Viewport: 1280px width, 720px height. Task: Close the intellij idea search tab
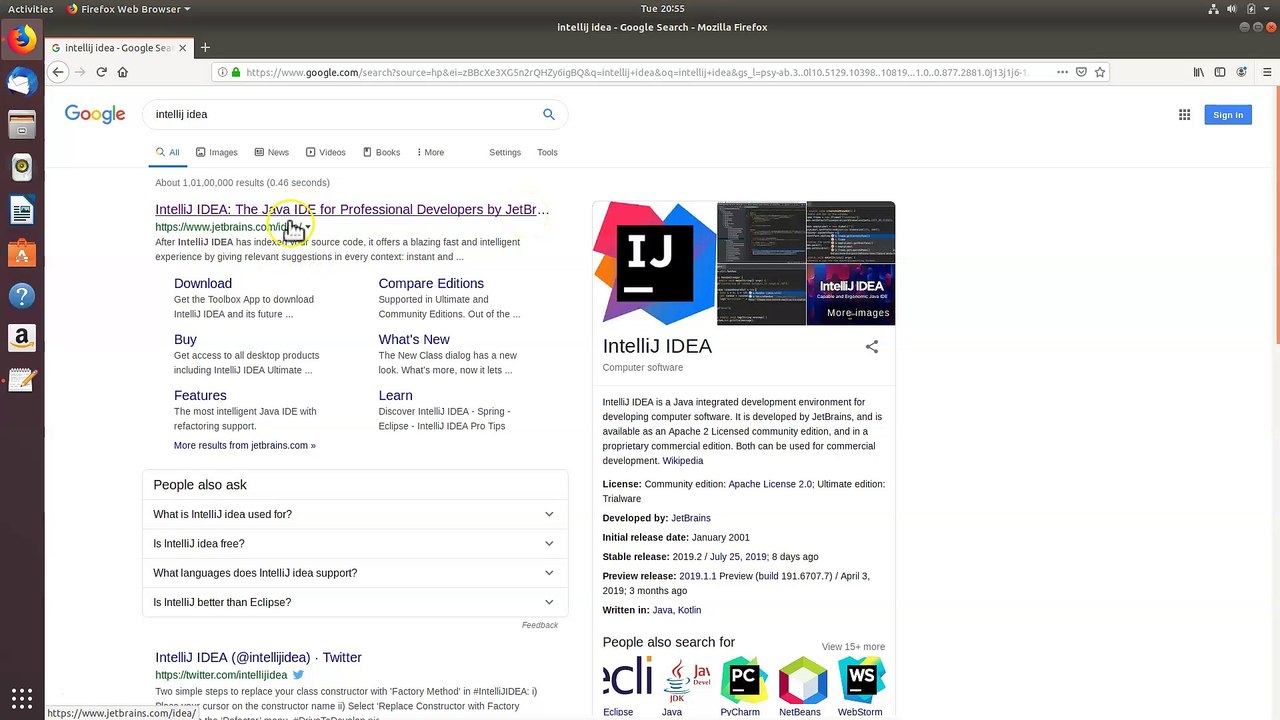click(x=183, y=47)
